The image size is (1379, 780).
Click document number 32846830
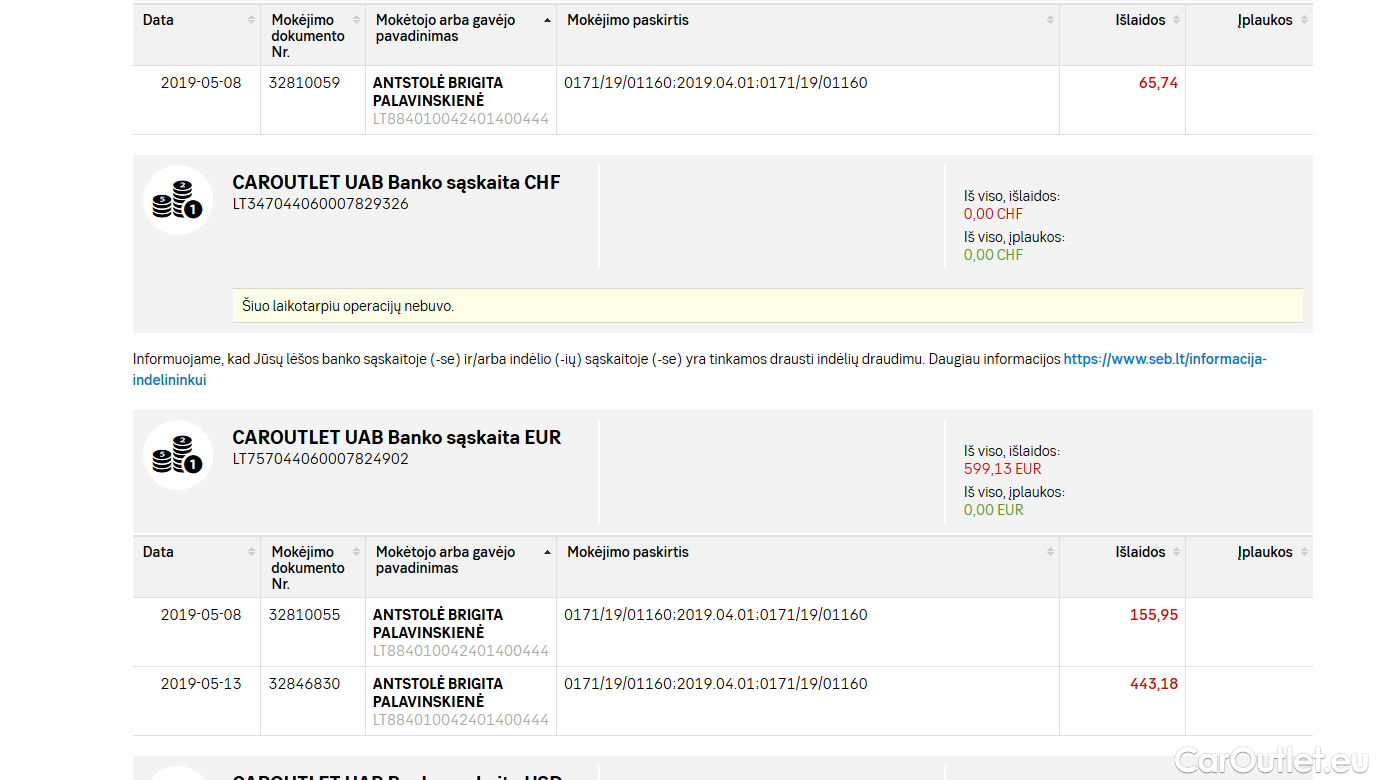point(304,684)
